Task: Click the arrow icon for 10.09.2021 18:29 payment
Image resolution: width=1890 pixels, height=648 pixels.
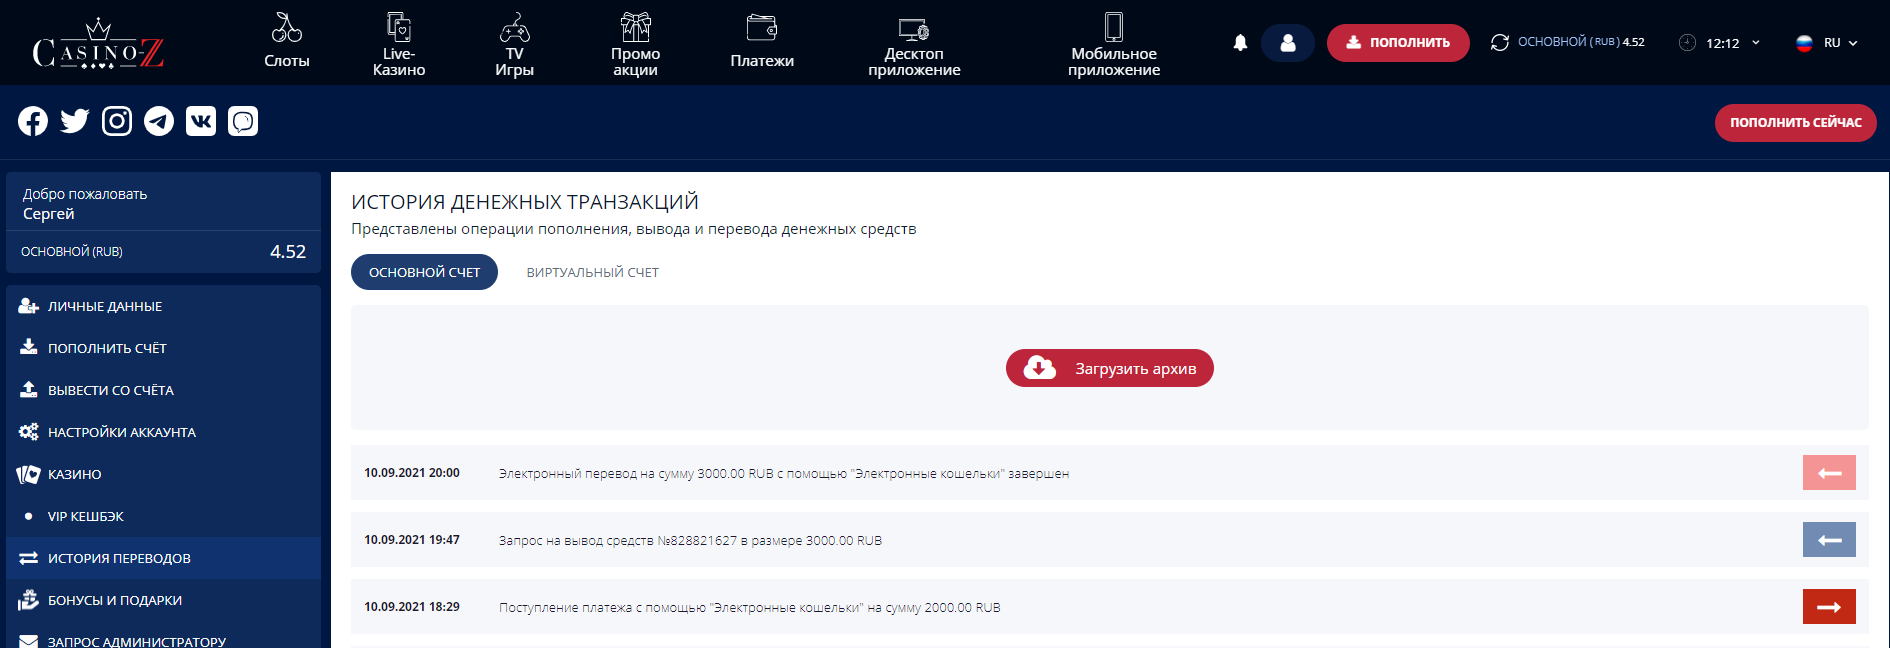Action: point(1829,607)
